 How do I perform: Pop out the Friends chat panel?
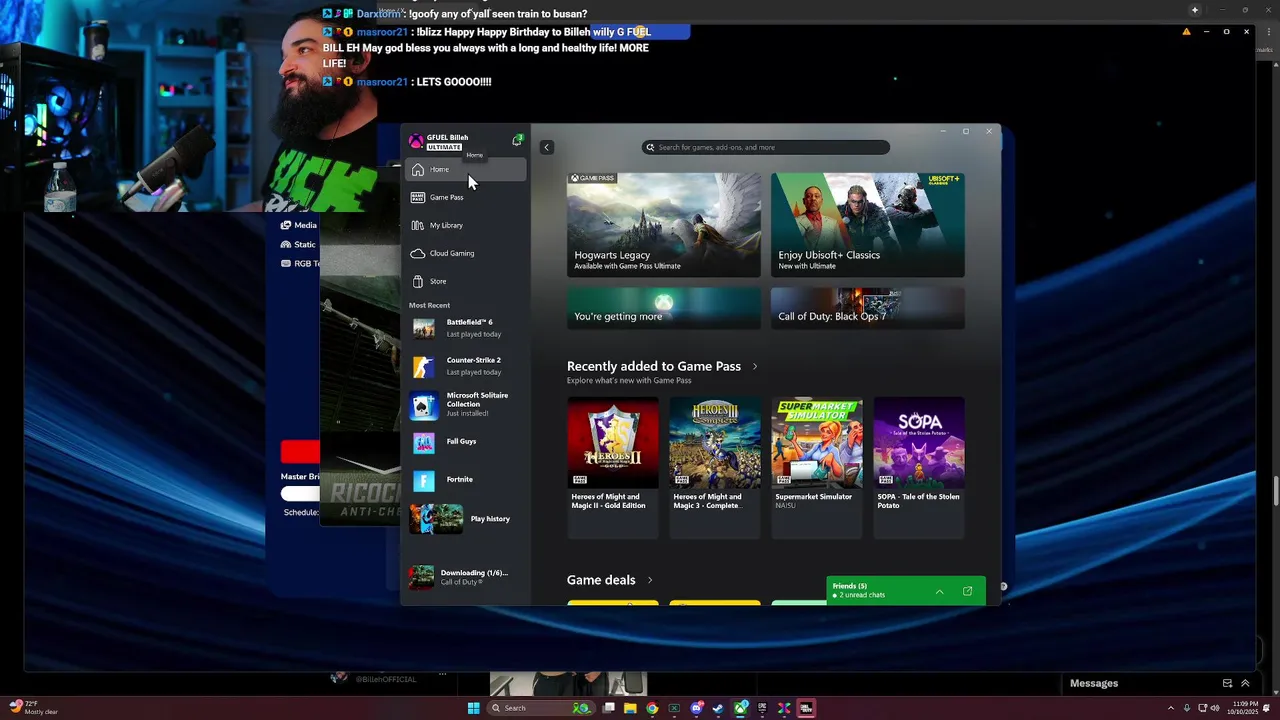pyautogui.click(x=967, y=591)
